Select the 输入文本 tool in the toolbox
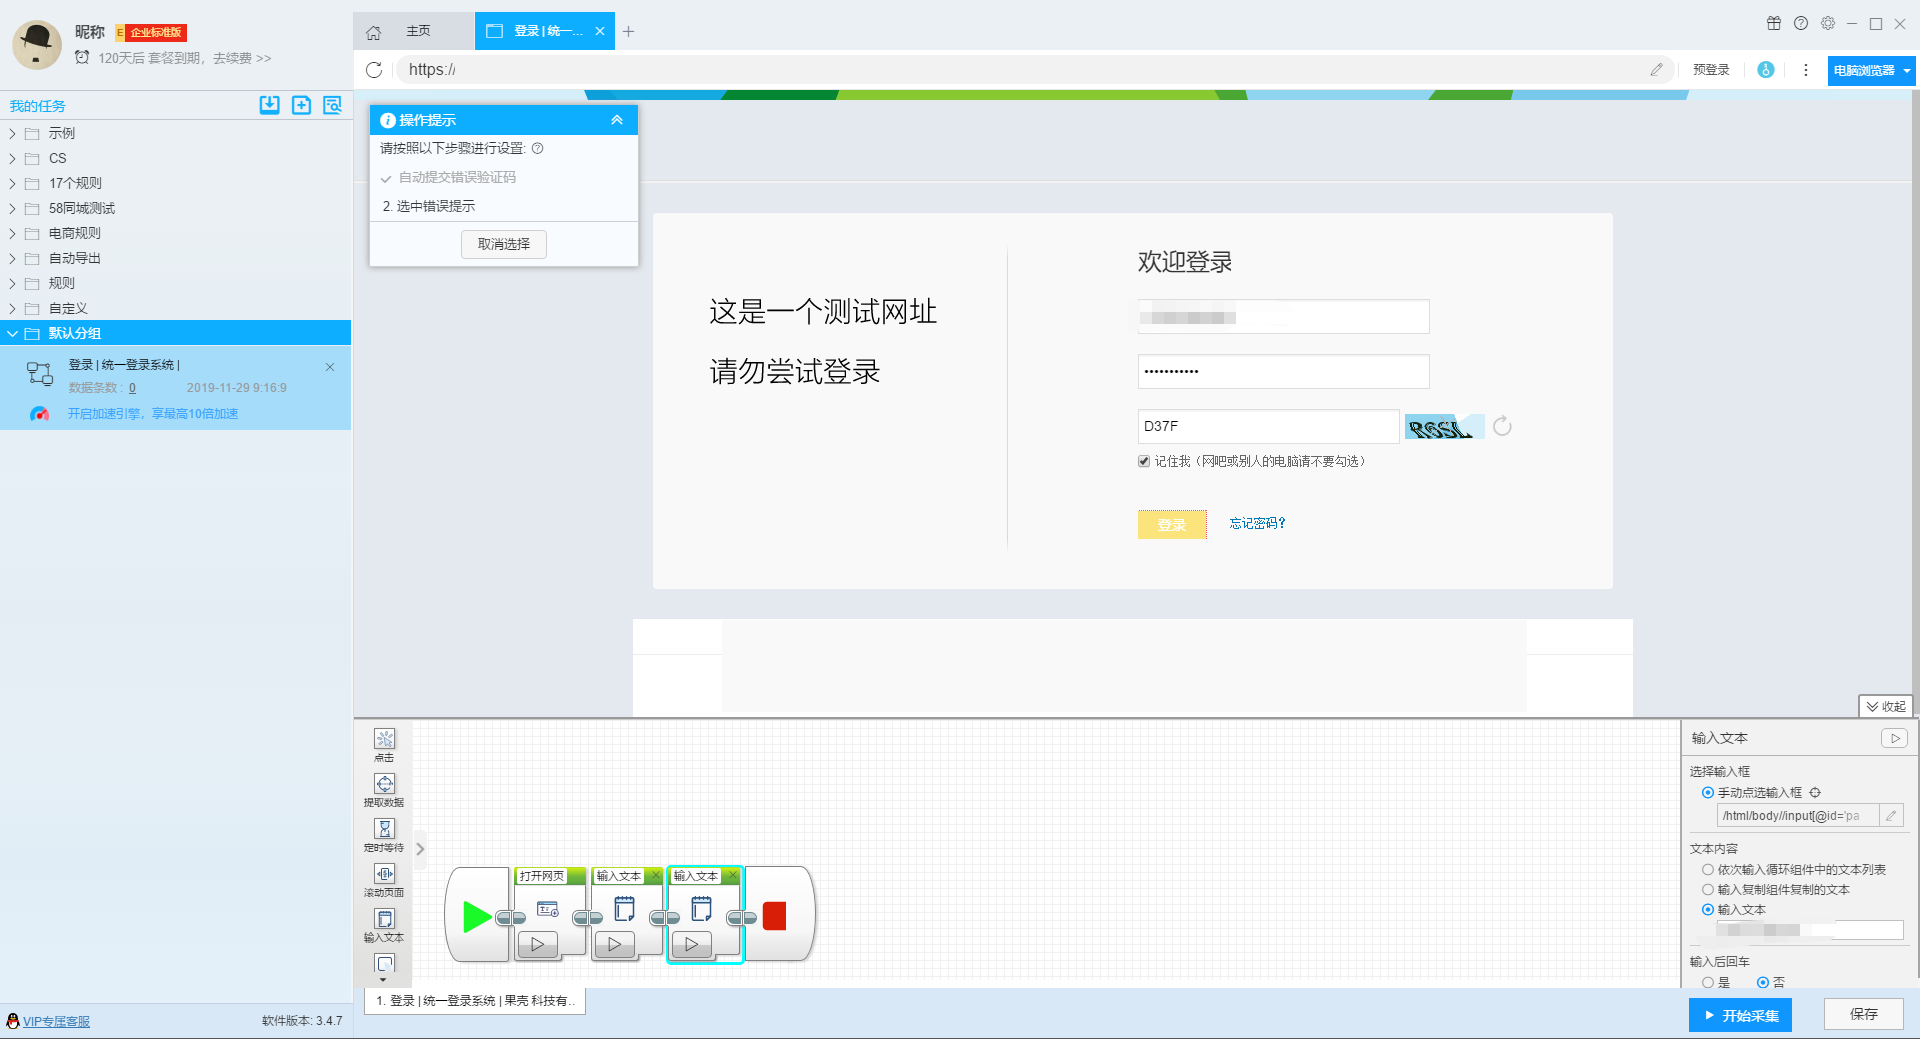The width and height of the screenshot is (1920, 1039). click(384, 919)
